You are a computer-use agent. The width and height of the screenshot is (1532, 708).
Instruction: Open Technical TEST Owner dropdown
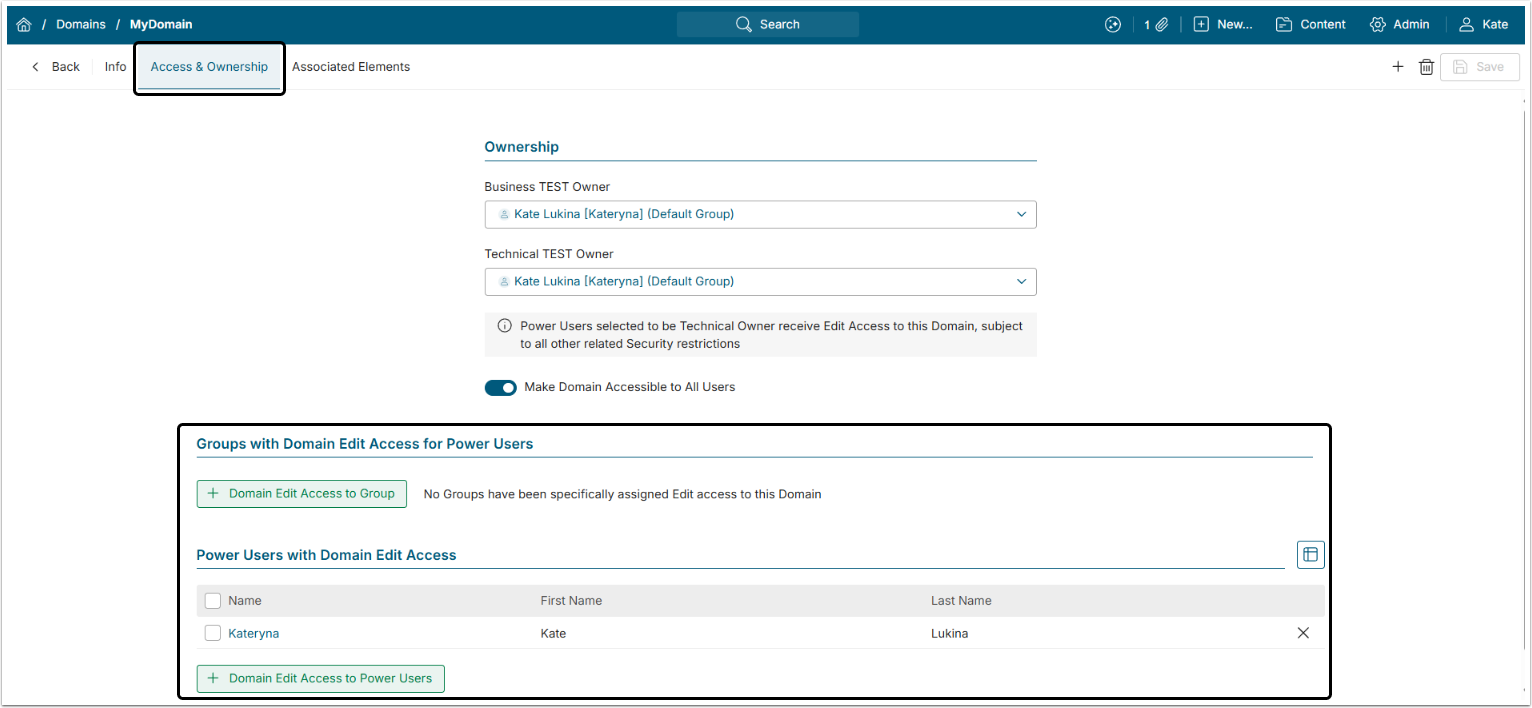[761, 282]
